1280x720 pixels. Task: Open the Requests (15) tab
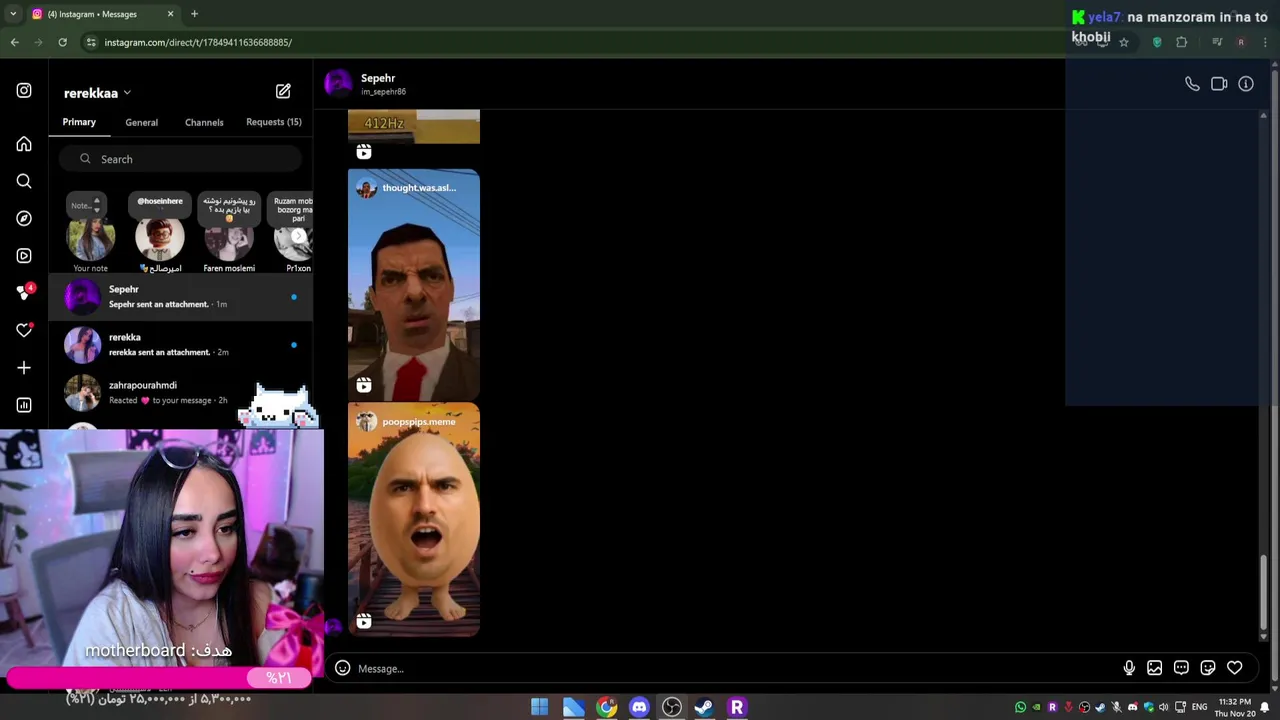coord(274,122)
